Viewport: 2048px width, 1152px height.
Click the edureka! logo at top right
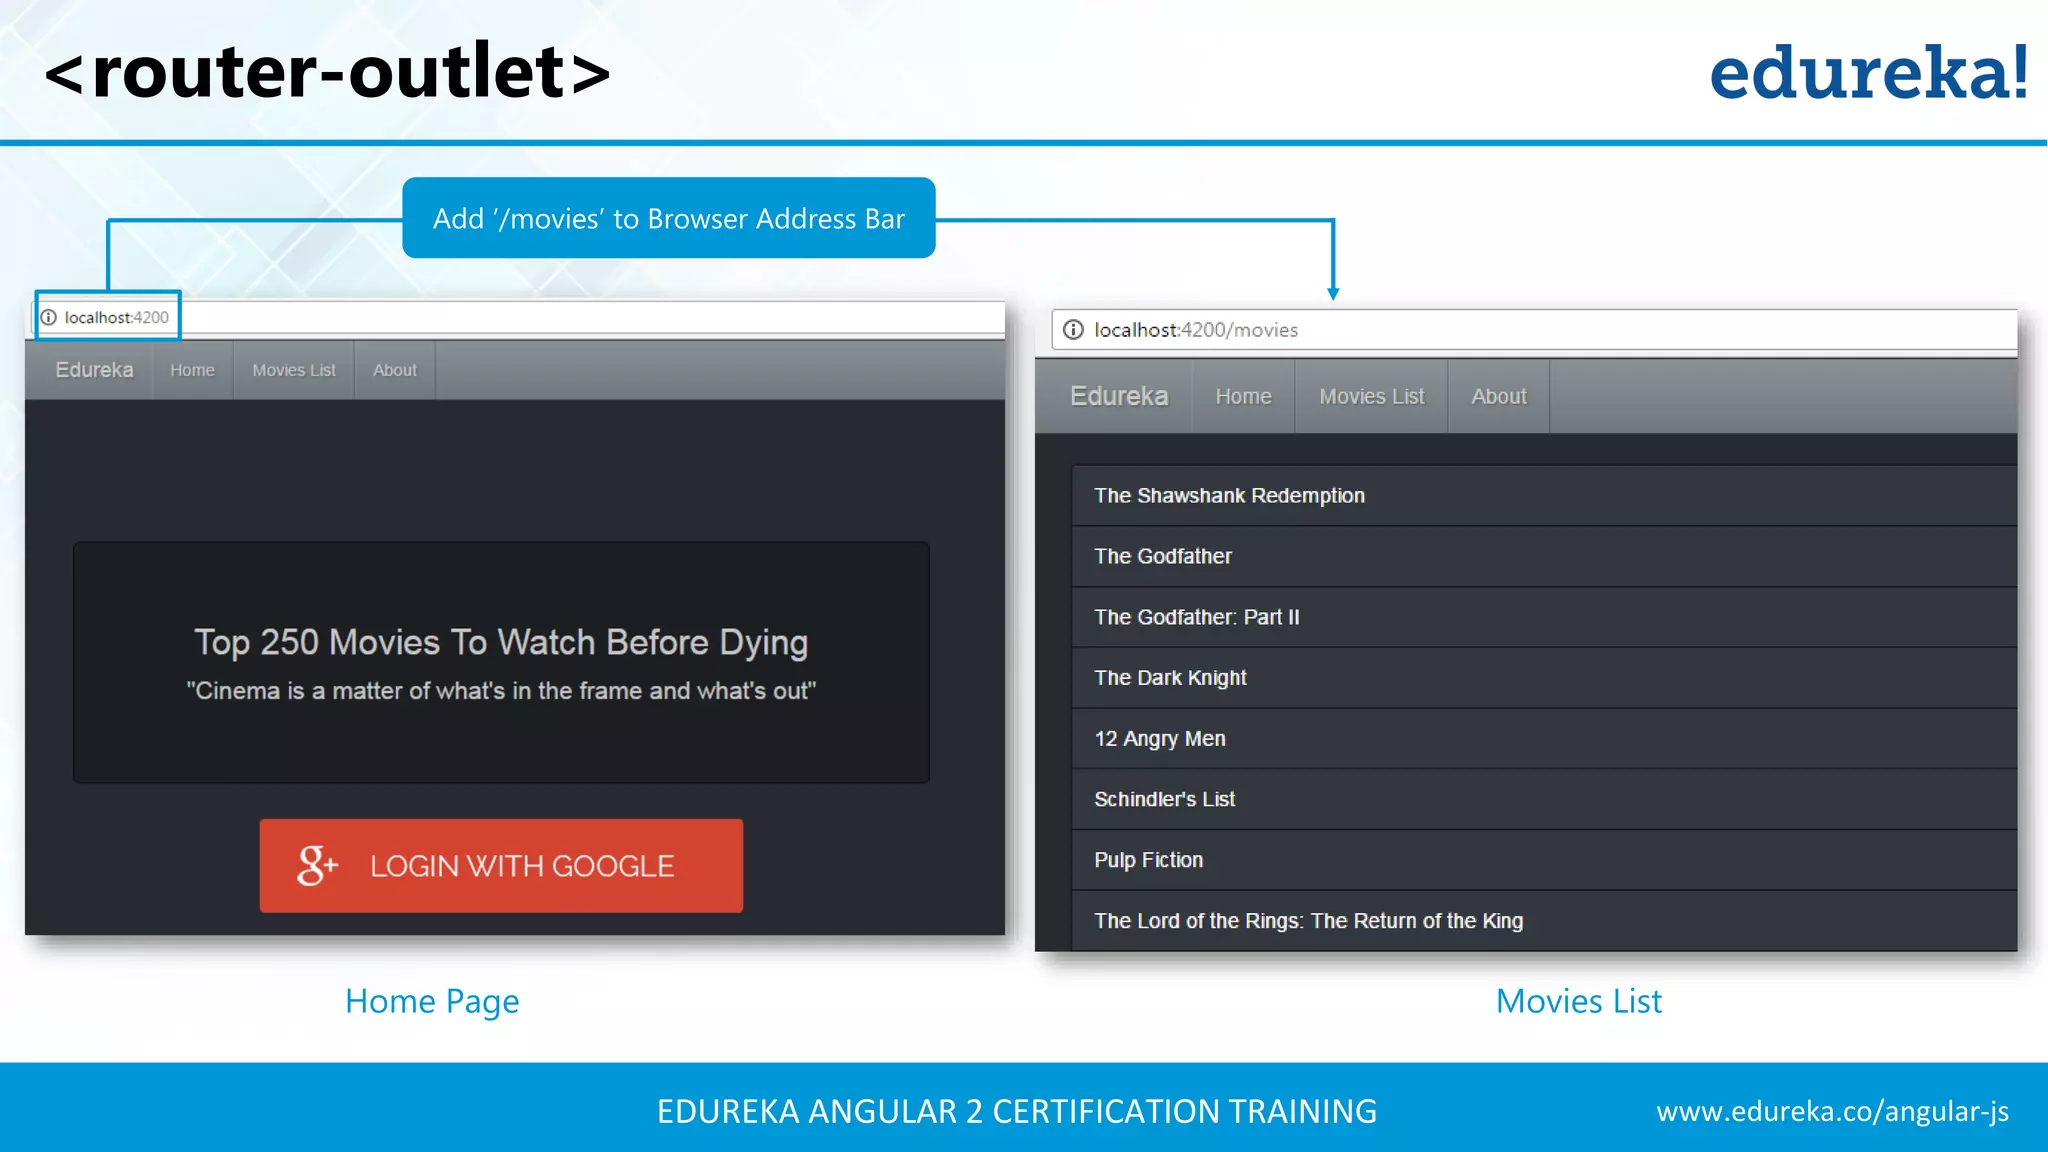point(1868,72)
